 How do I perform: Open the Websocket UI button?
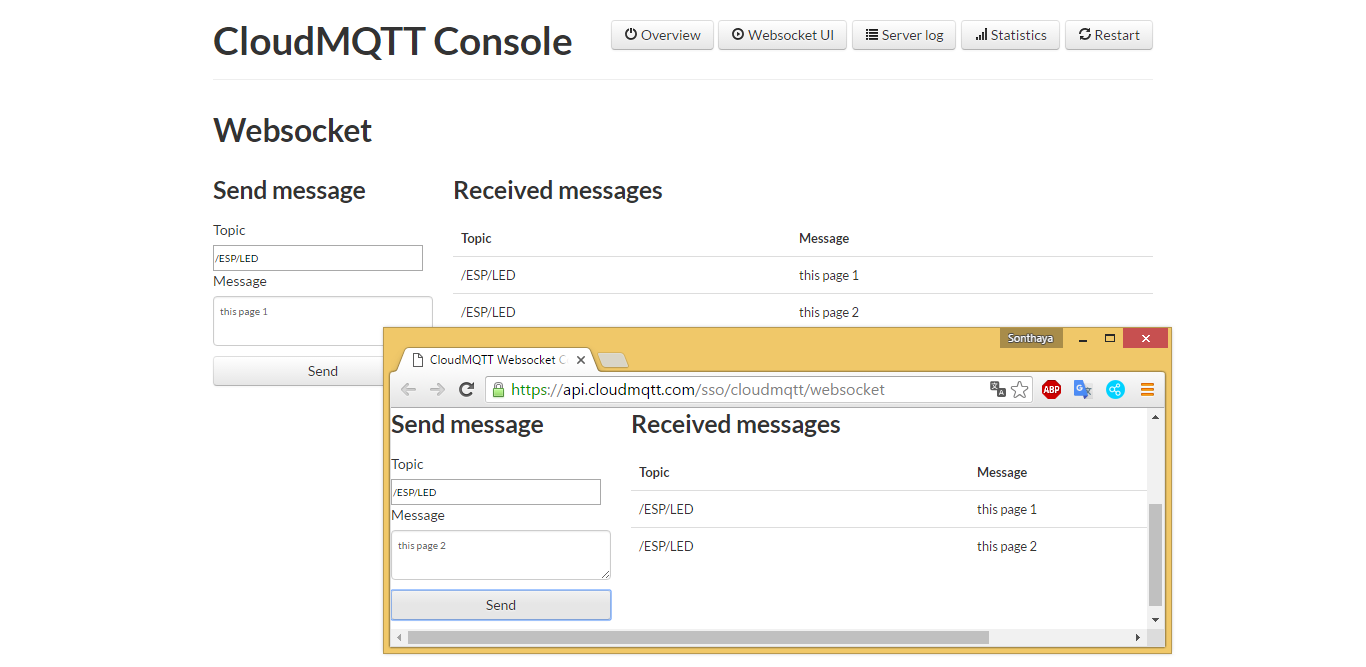782,35
